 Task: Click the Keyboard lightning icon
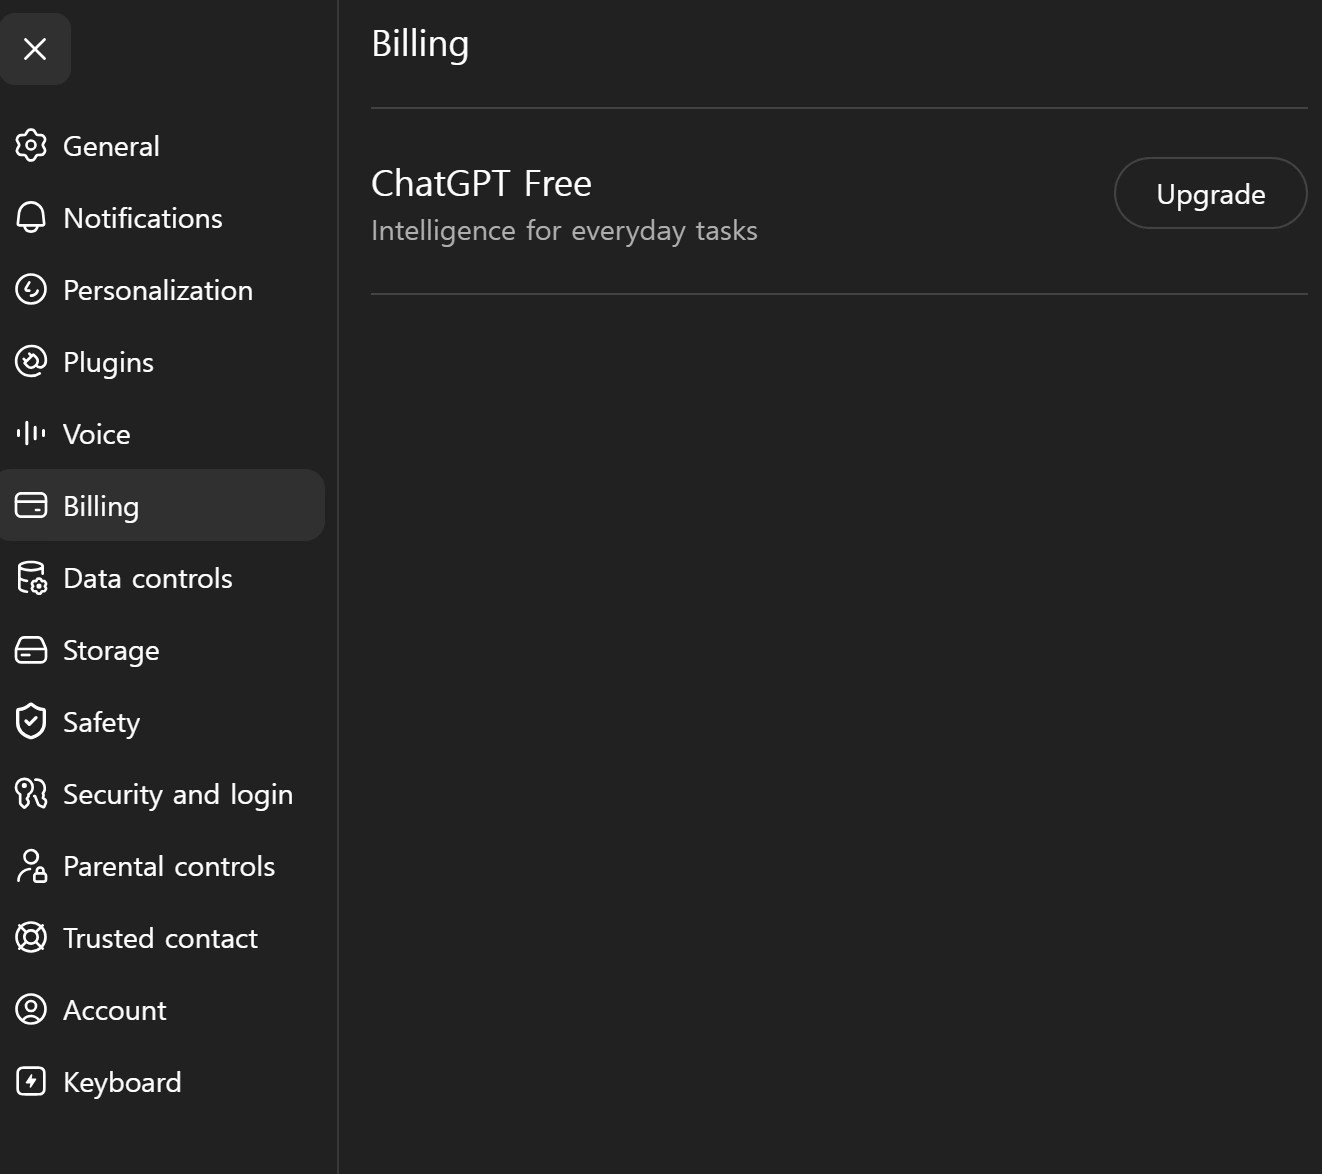click(31, 1082)
